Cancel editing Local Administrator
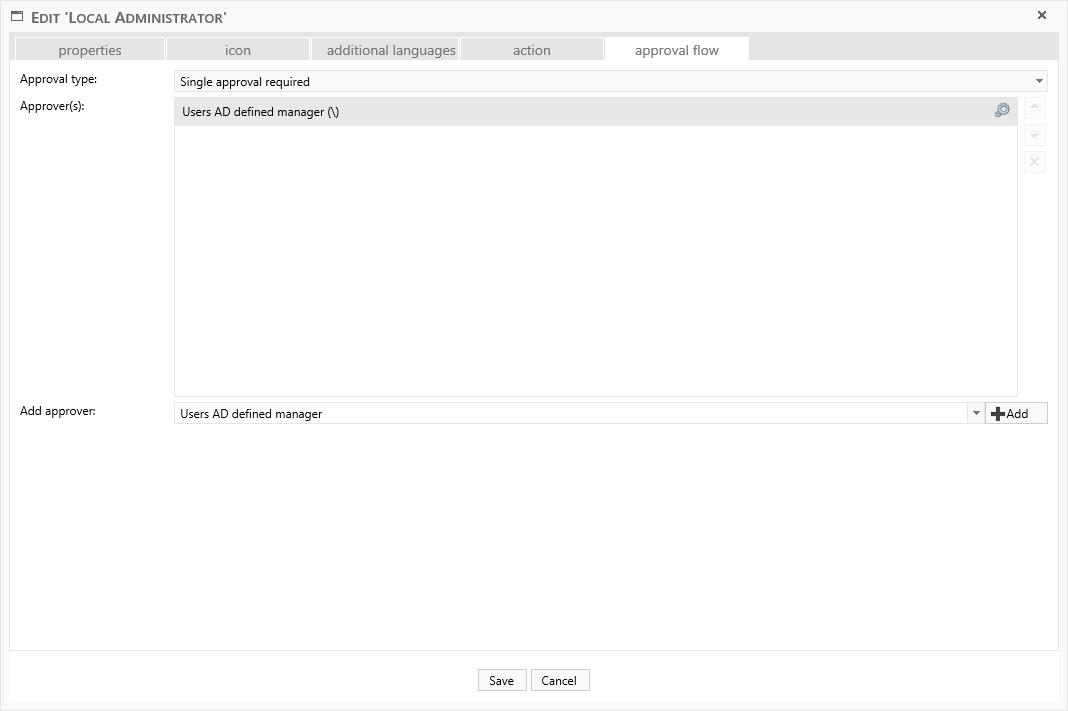Viewport: 1068px width, 711px height. 559,681
